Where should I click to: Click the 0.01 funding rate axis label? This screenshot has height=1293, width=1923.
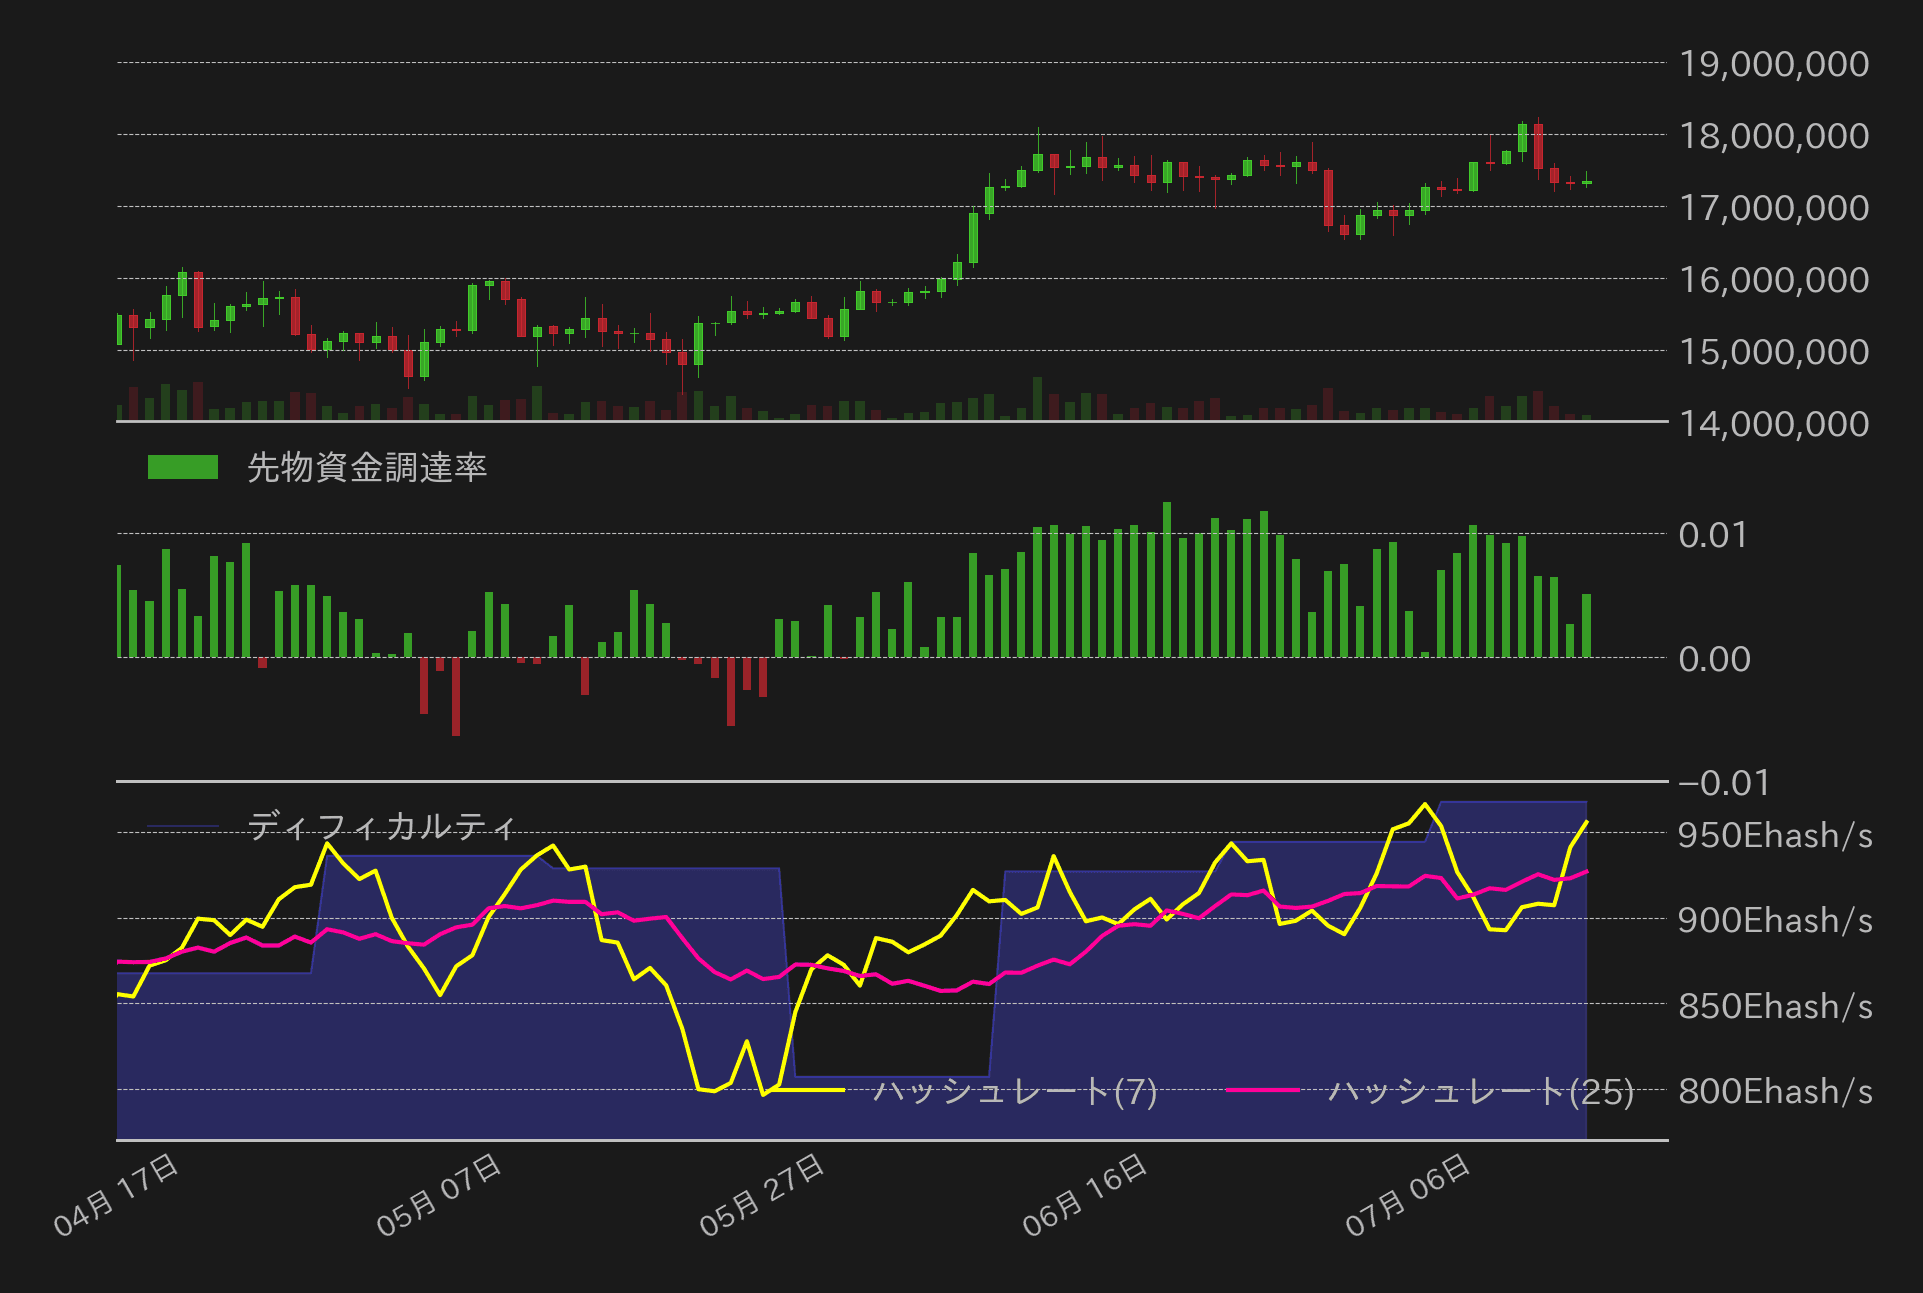(1713, 535)
